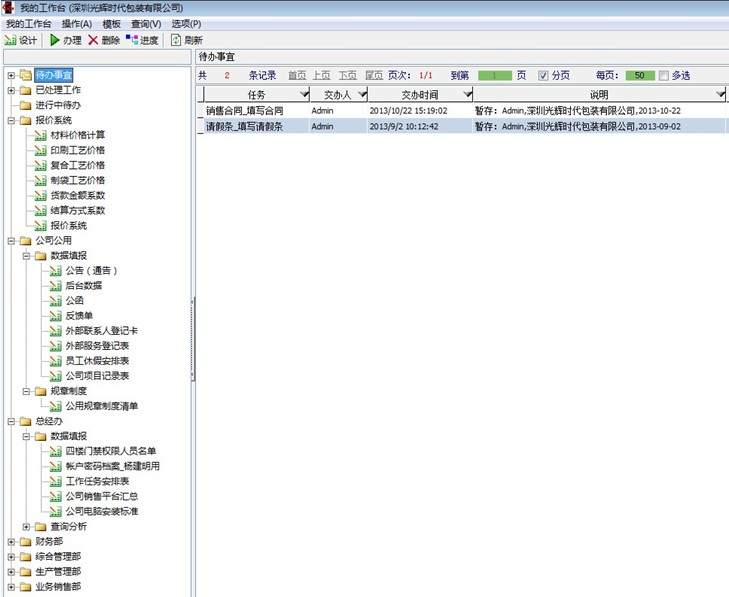Viewport: 729px width, 597px height.
Task: Open the 公告（通告）template in tree
Action: pyautogui.click(x=84, y=271)
